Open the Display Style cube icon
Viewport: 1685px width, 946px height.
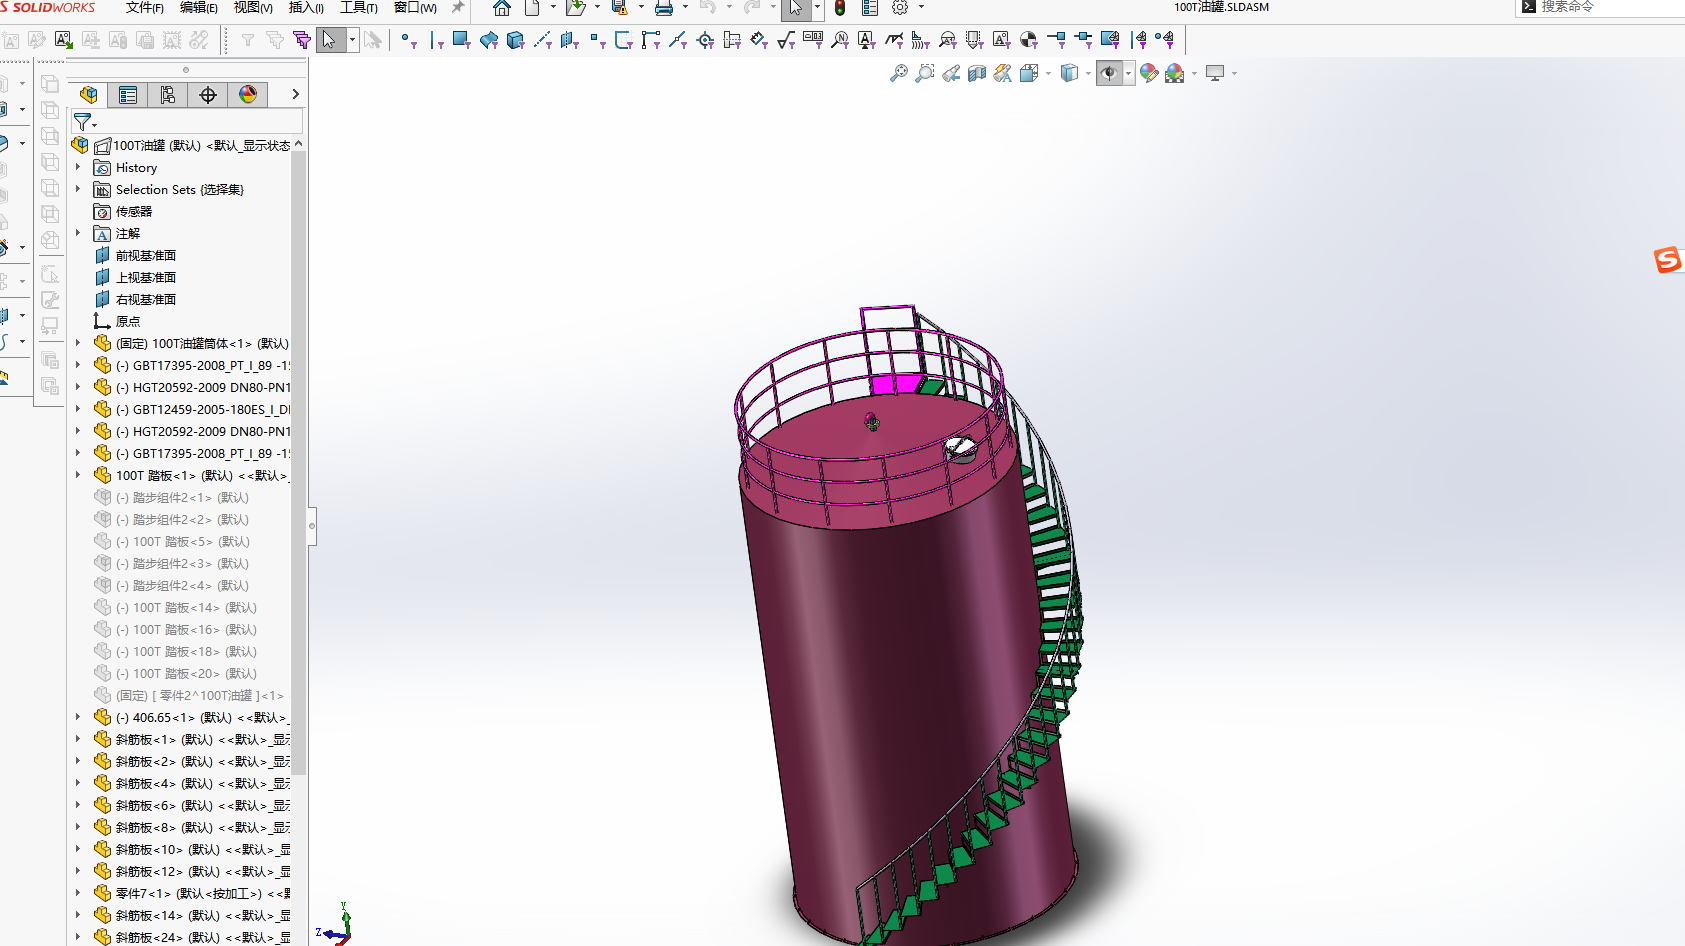tap(1069, 73)
